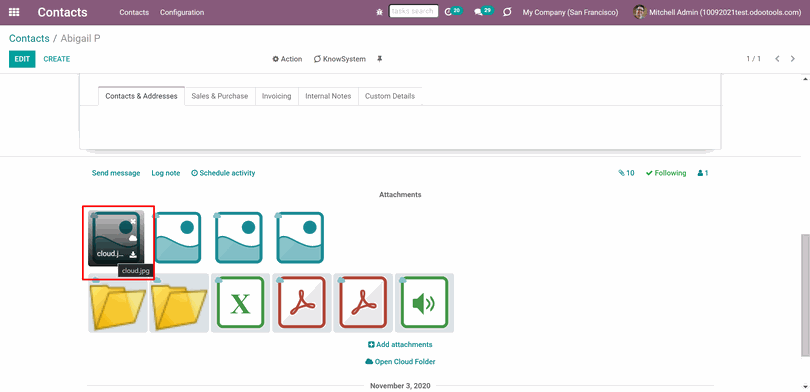The width and height of the screenshot is (810, 392).
Task: Click the Contacts app title
Action: pyautogui.click(x=63, y=12)
